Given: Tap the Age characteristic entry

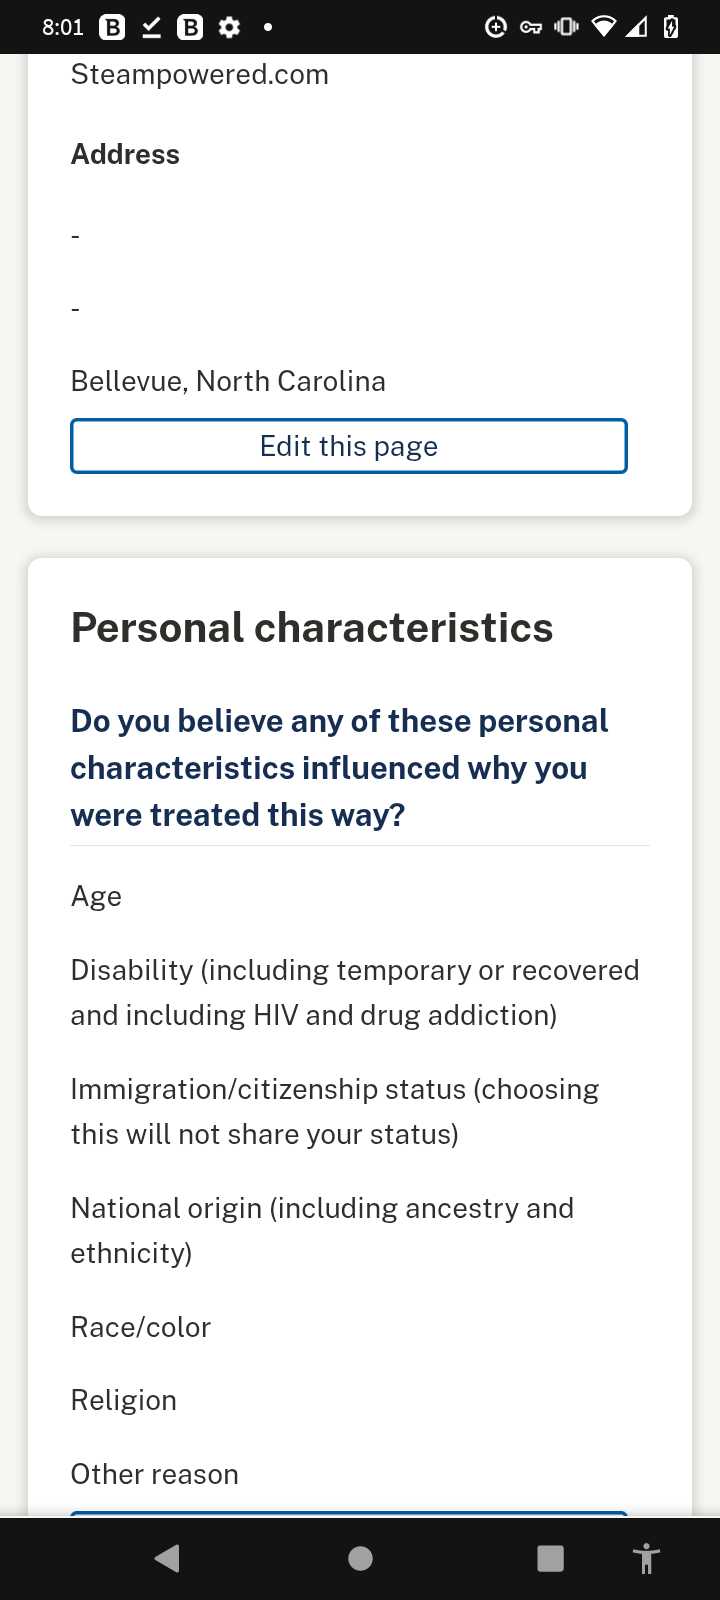Looking at the screenshot, I should (x=96, y=896).
